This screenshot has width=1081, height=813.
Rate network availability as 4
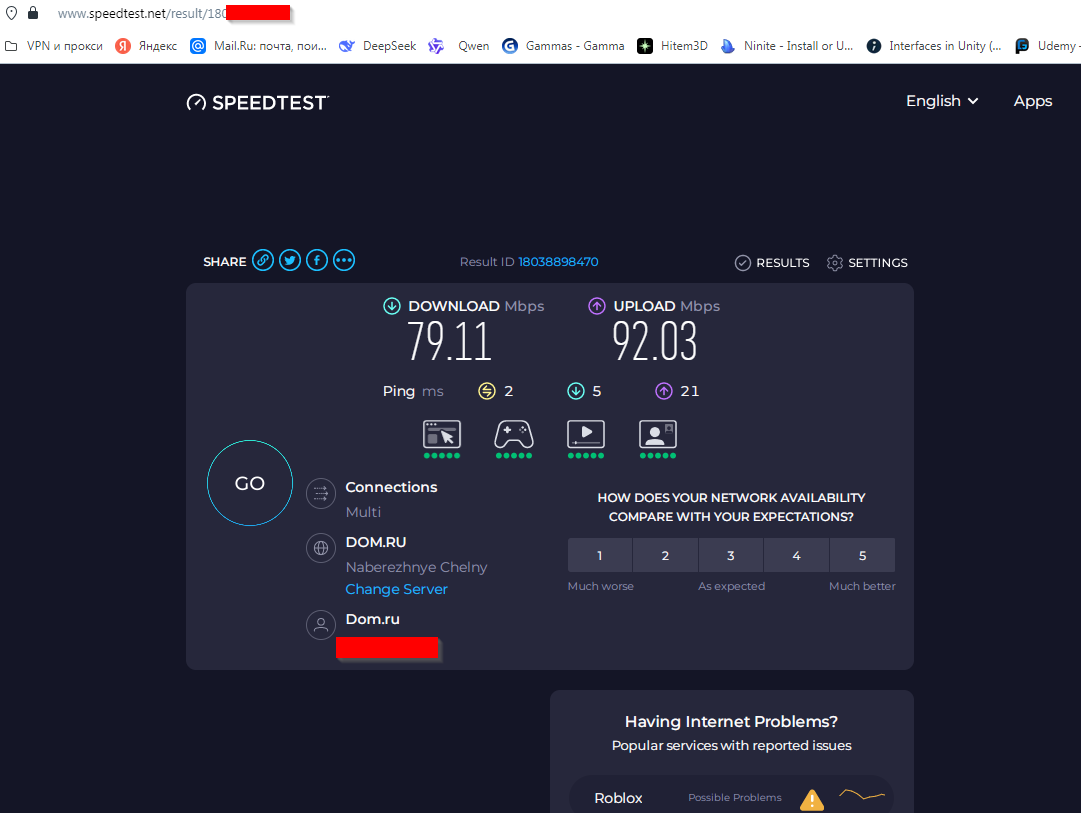click(x=796, y=555)
